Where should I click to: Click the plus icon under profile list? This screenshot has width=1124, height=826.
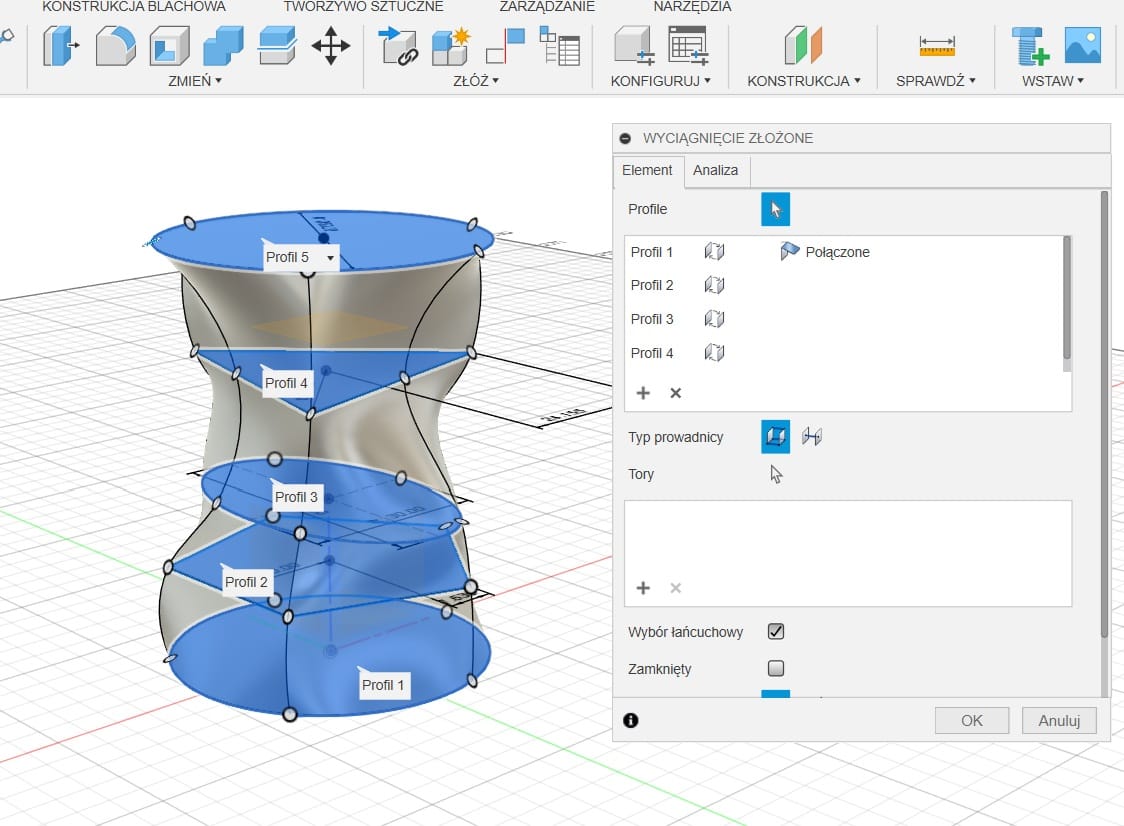click(x=643, y=393)
